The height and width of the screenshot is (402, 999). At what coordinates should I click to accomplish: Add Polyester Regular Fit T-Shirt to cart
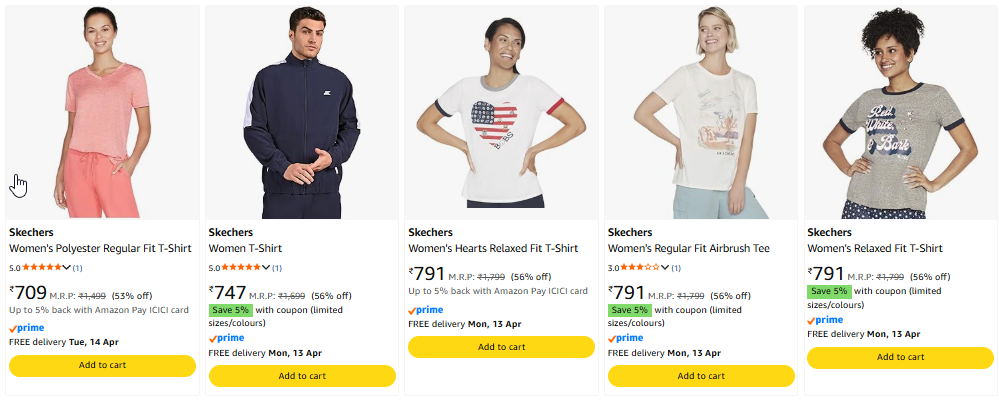coord(102,365)
